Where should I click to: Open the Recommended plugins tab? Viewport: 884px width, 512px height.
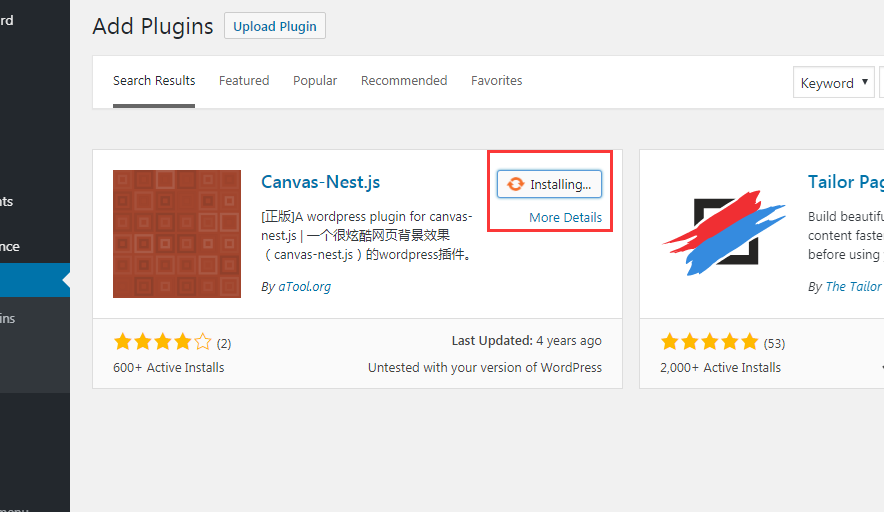[x=404, y=81]
